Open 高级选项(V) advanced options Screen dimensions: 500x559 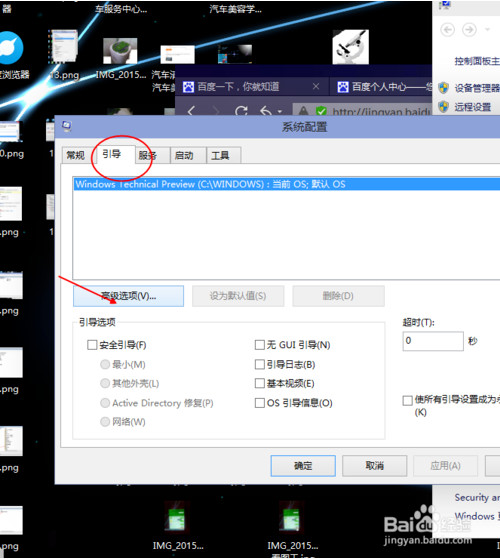[128, 296]
